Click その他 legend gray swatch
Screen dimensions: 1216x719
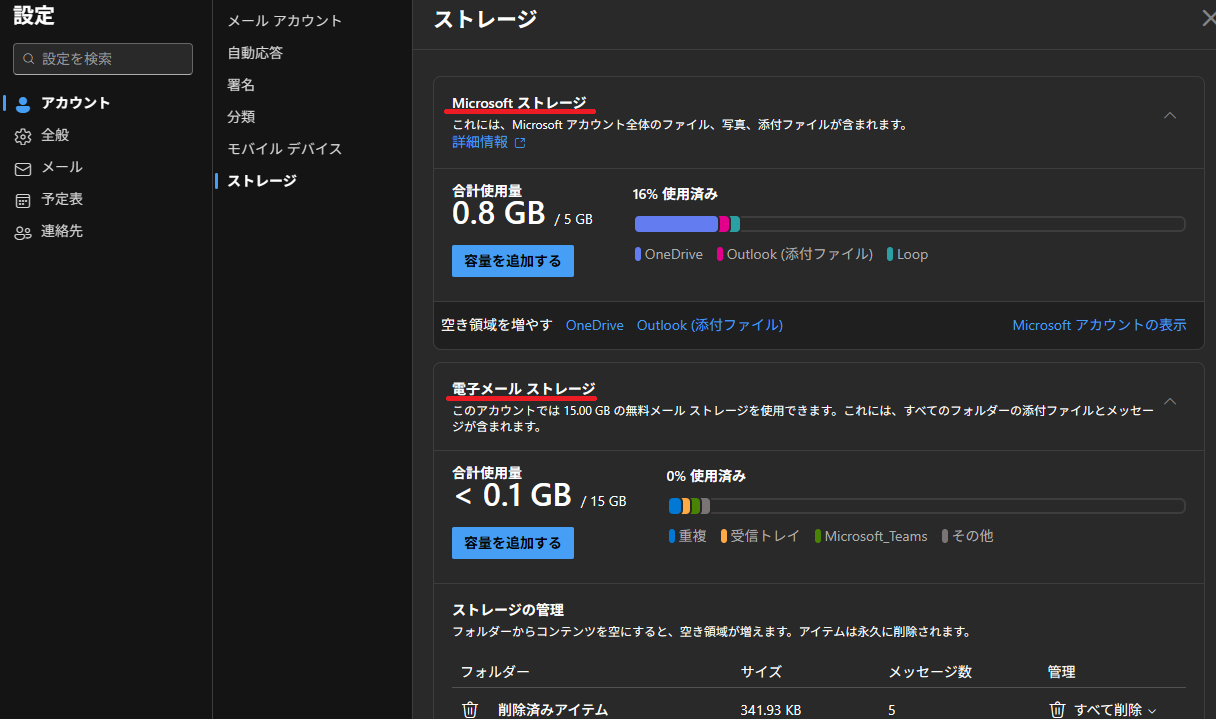click(945, 536)
